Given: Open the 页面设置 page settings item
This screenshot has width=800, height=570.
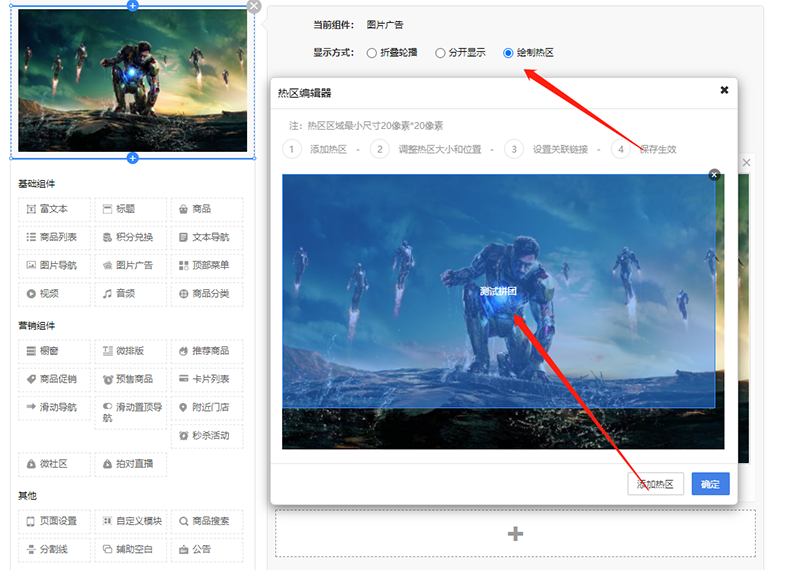Looking at the screenshot, I should (x=54, y=521).
